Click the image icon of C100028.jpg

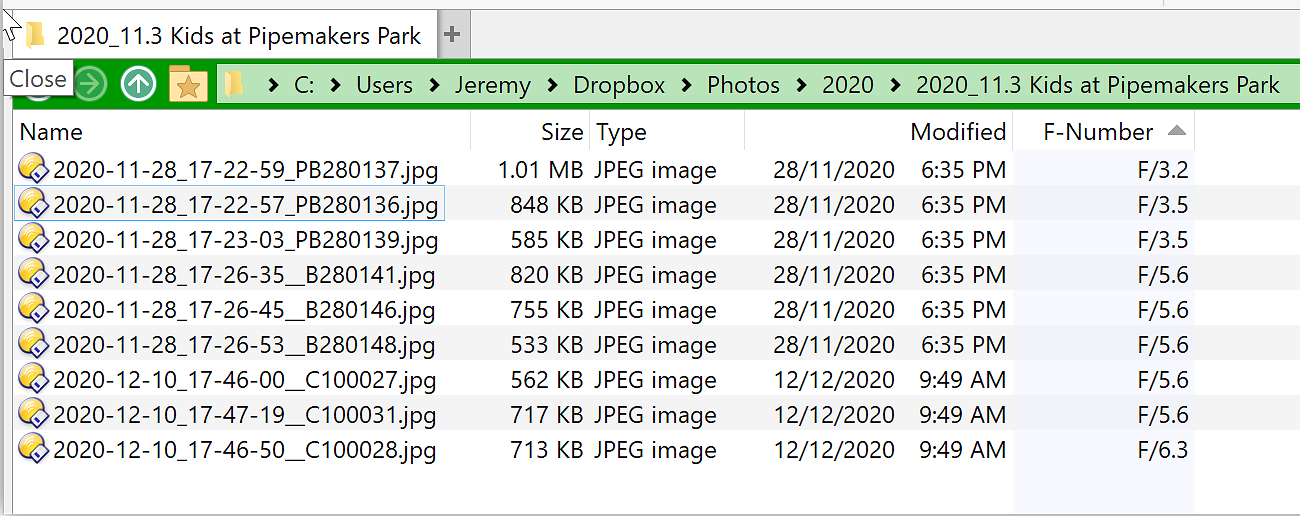click(33, 449)
